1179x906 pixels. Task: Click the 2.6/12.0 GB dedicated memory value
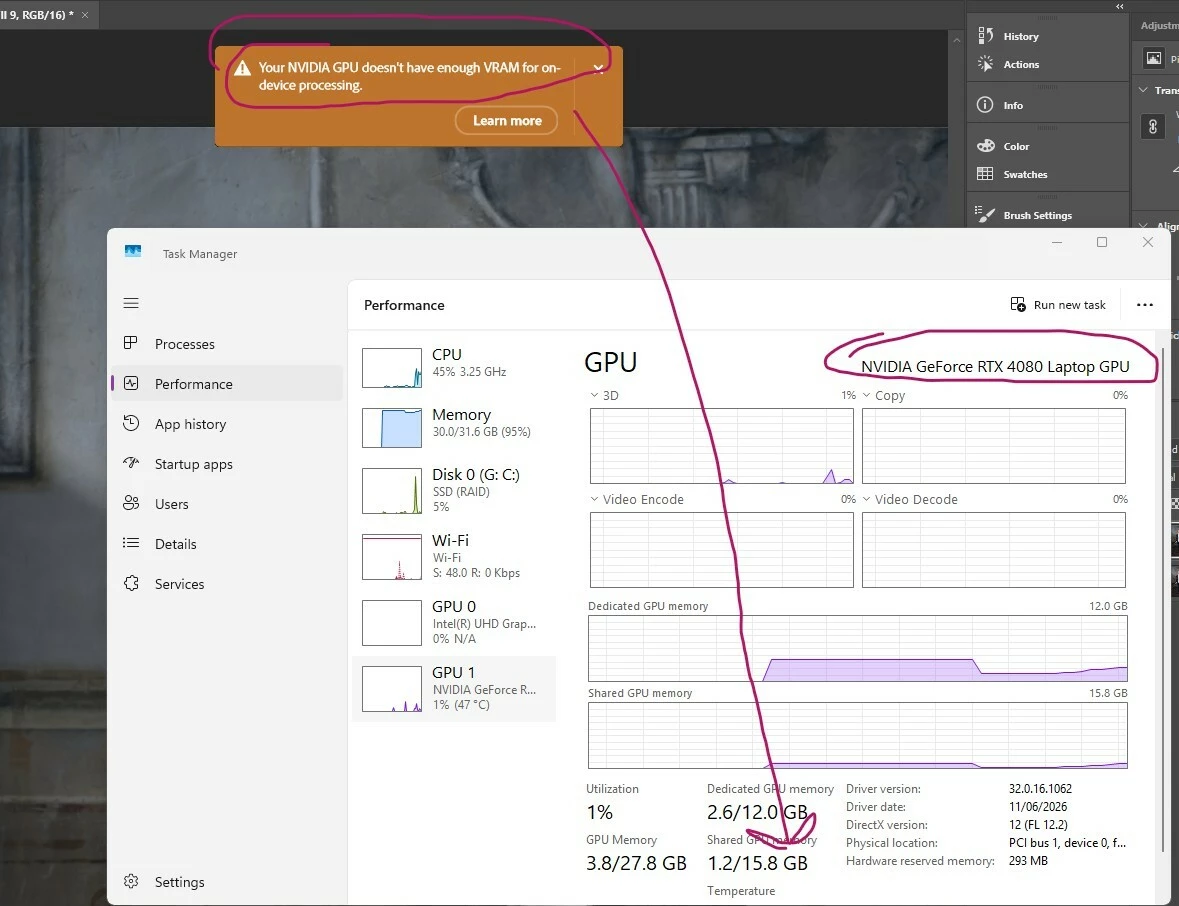tap(757, 812)
